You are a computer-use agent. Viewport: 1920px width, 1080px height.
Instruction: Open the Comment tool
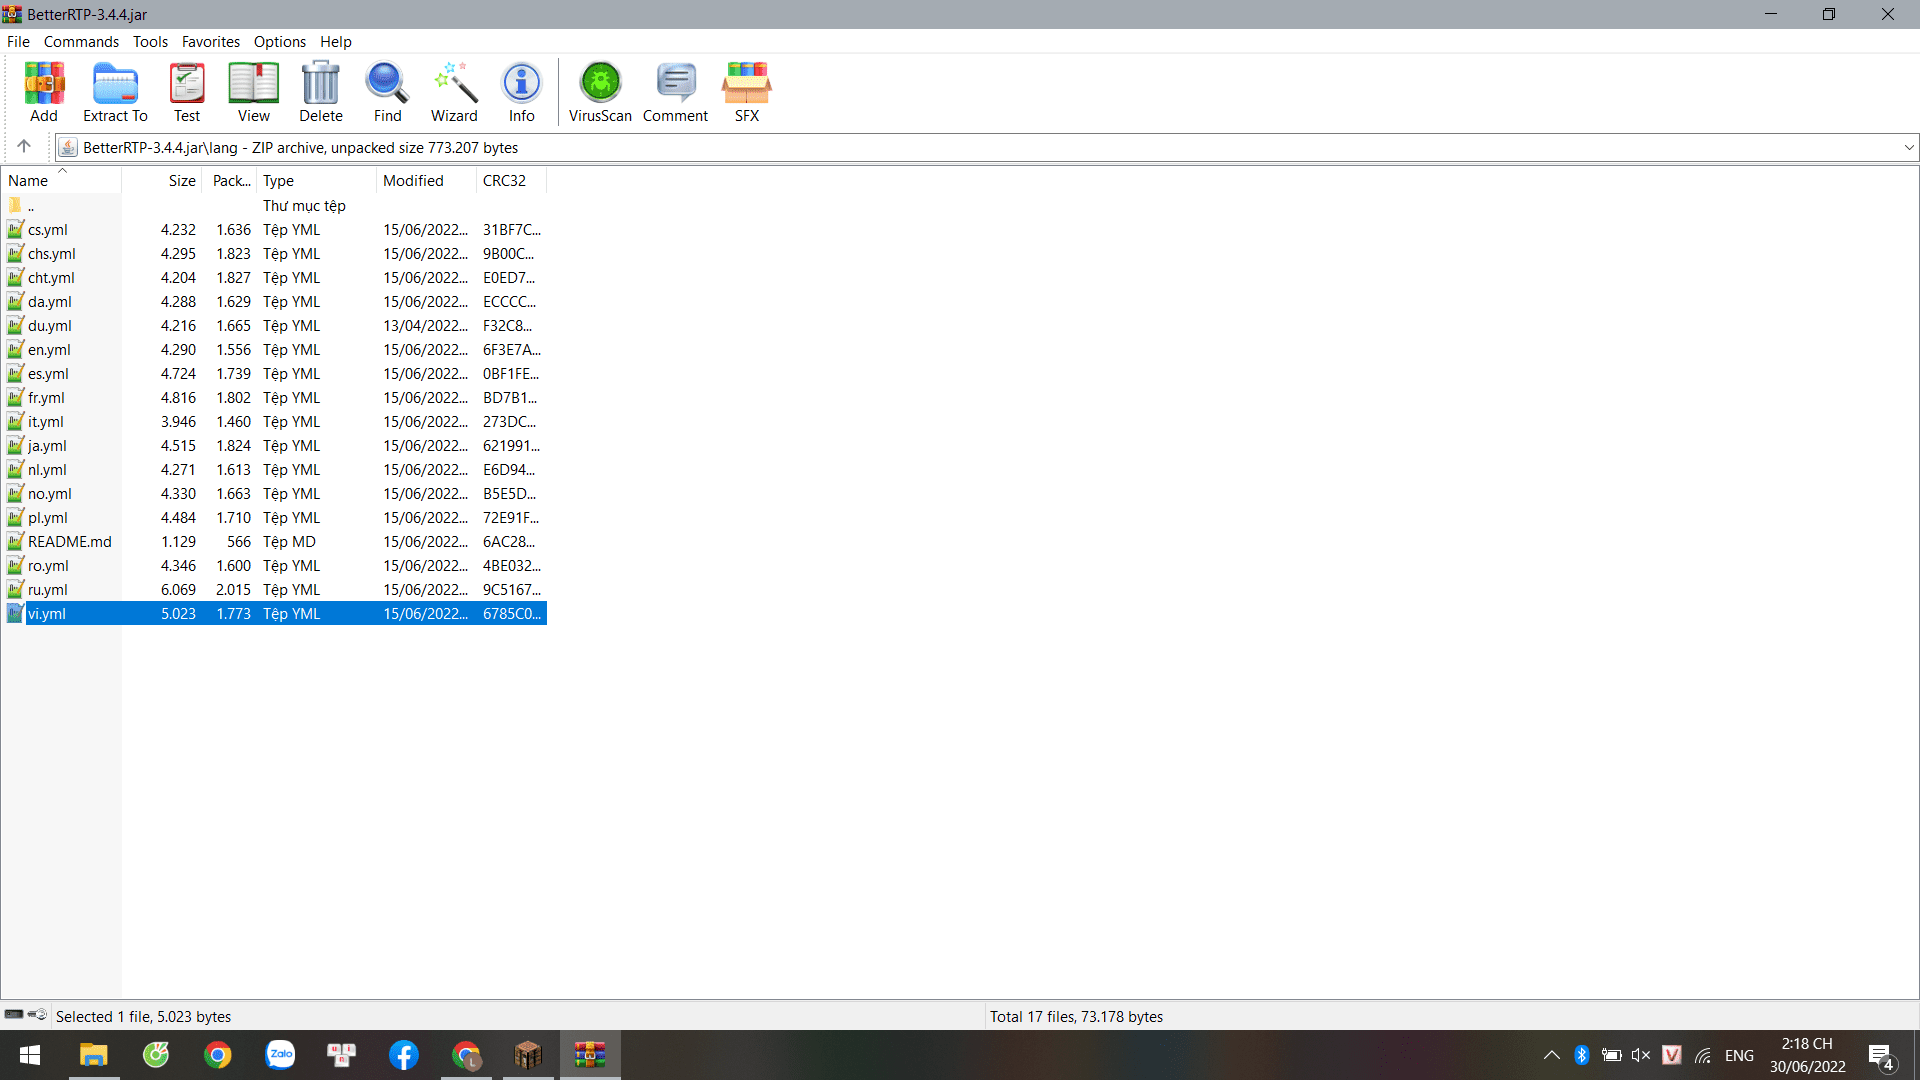tap(675, 91)
